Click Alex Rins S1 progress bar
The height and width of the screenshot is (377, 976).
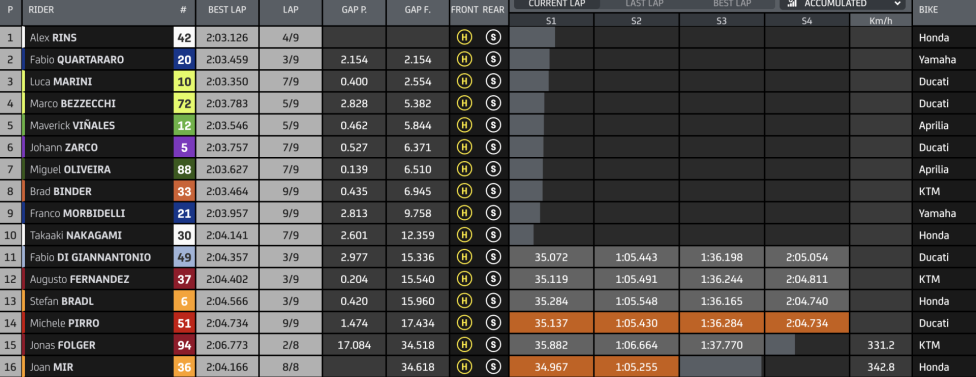click(532, 37)
